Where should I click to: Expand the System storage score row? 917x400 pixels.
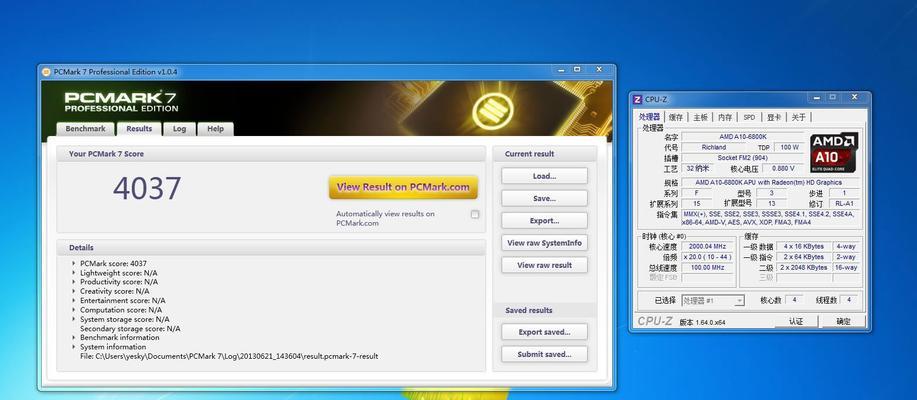[x=74, y=319]
